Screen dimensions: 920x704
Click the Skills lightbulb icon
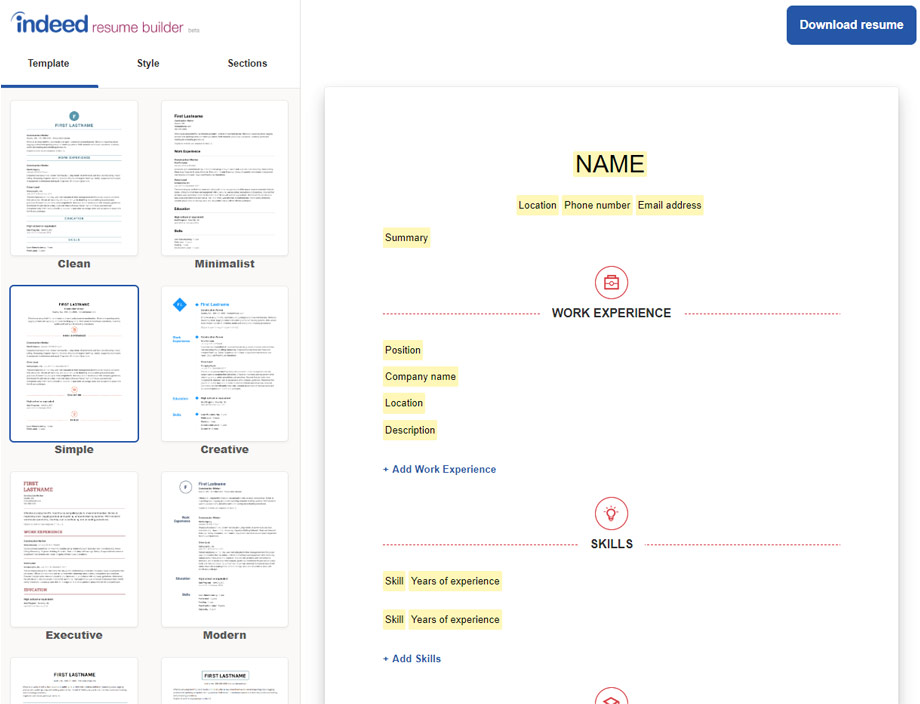click(x=611, y=514)
